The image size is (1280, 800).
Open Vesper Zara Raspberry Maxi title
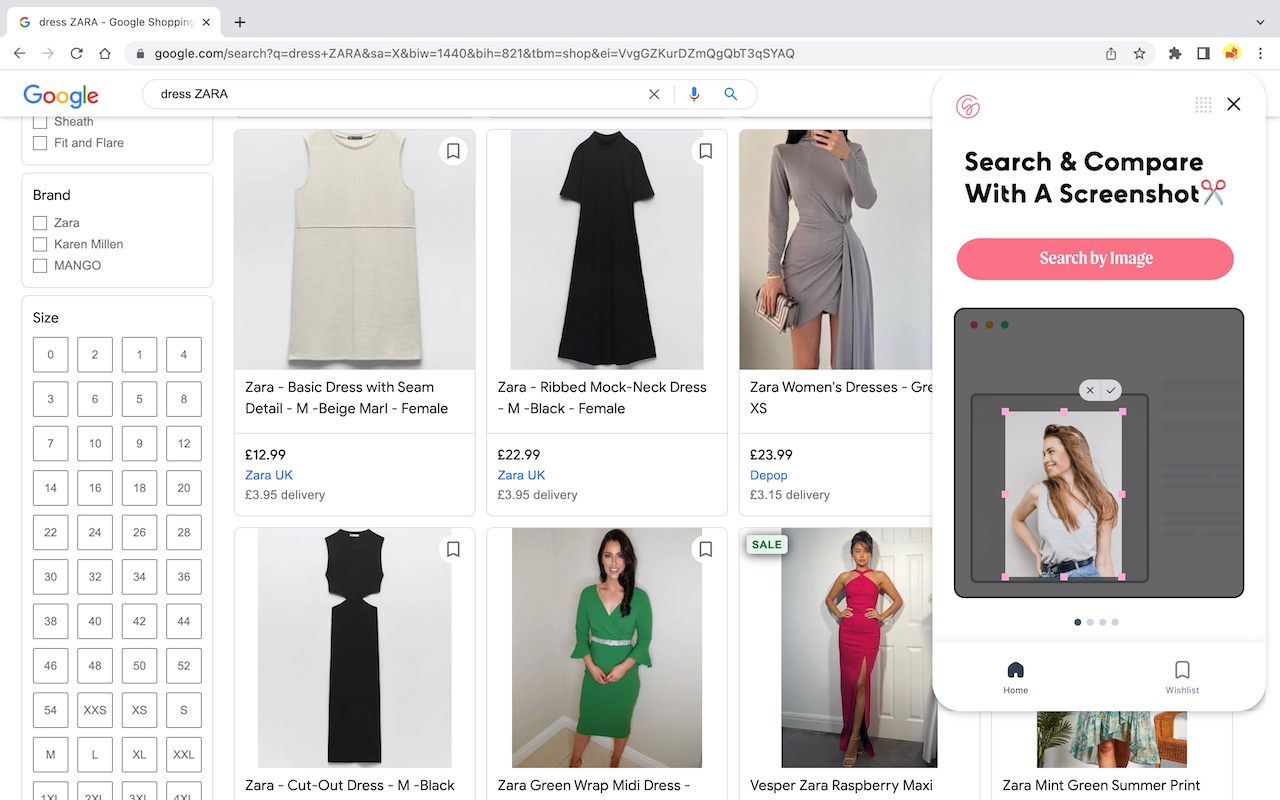click(x=842, y=786)
